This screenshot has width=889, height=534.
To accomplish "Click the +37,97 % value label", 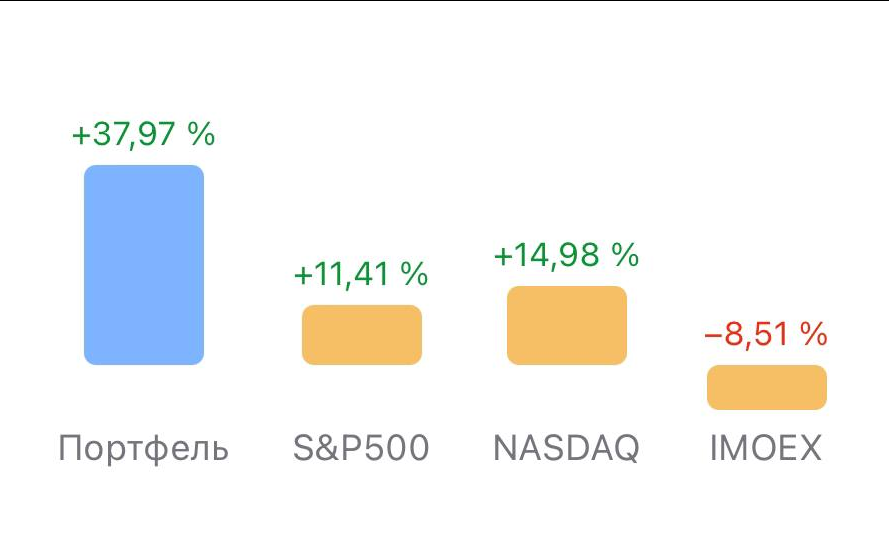I will (143, 134).
